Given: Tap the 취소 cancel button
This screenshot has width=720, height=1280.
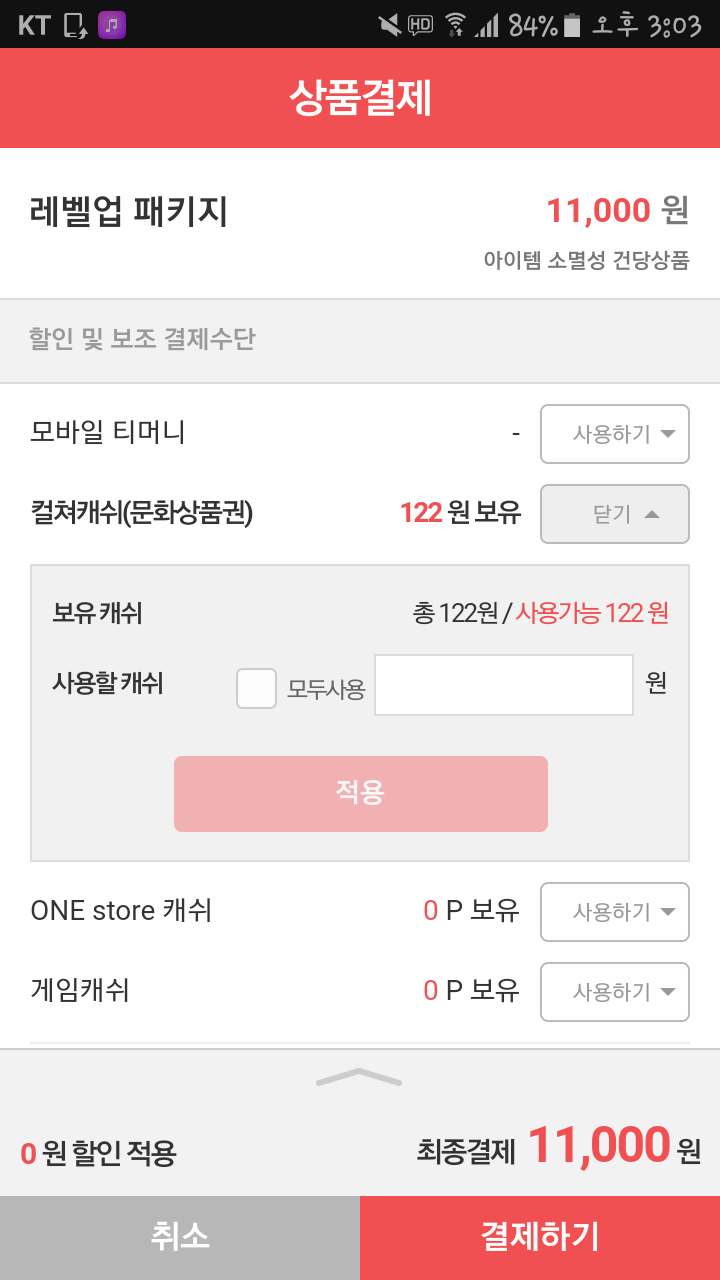Looking at the screenshot, I should pyautogui.click(x=180, y=1237).
